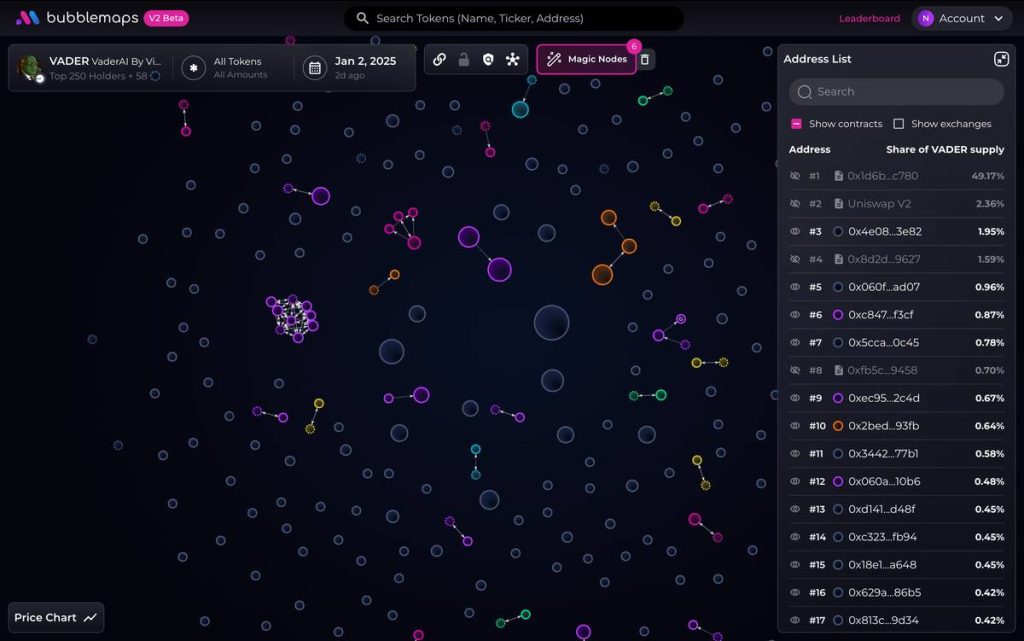1024x641 pixels.
Task: Open the Leaderboard link
Action: click(x=869, y=18)
